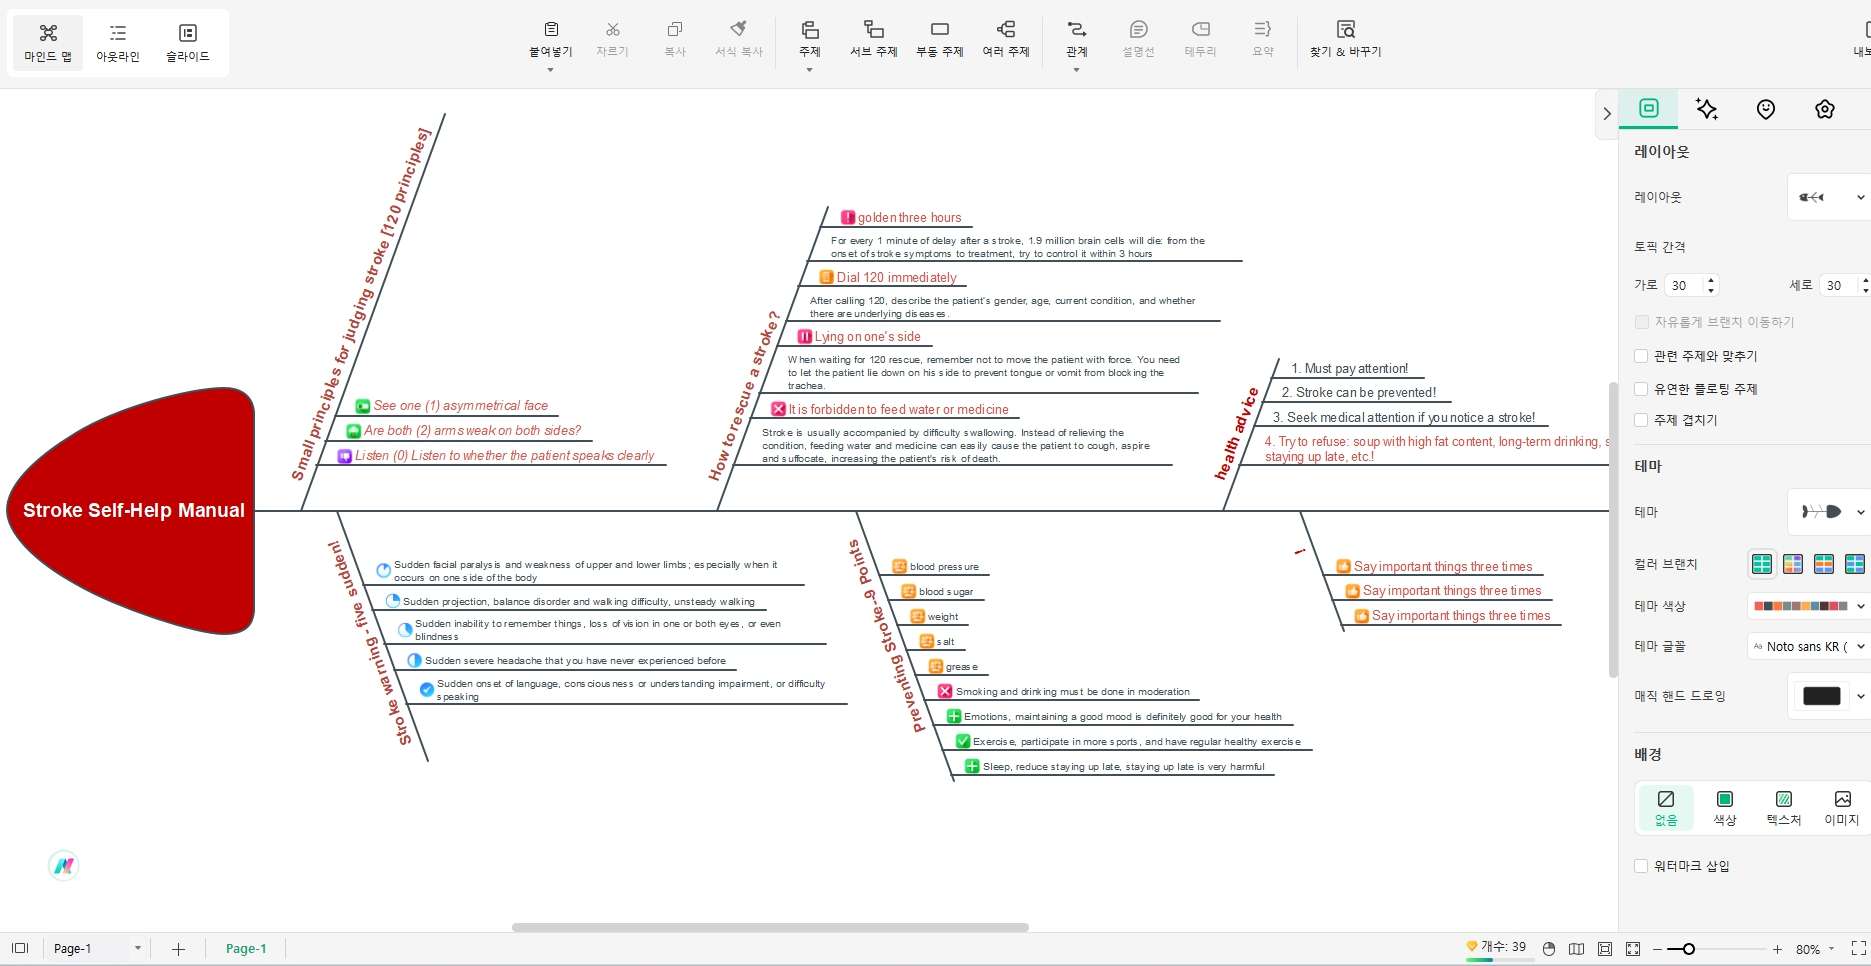
Task: Enable 관련 주제와 맞추기 checkbox
Action: click(1641, 356)
